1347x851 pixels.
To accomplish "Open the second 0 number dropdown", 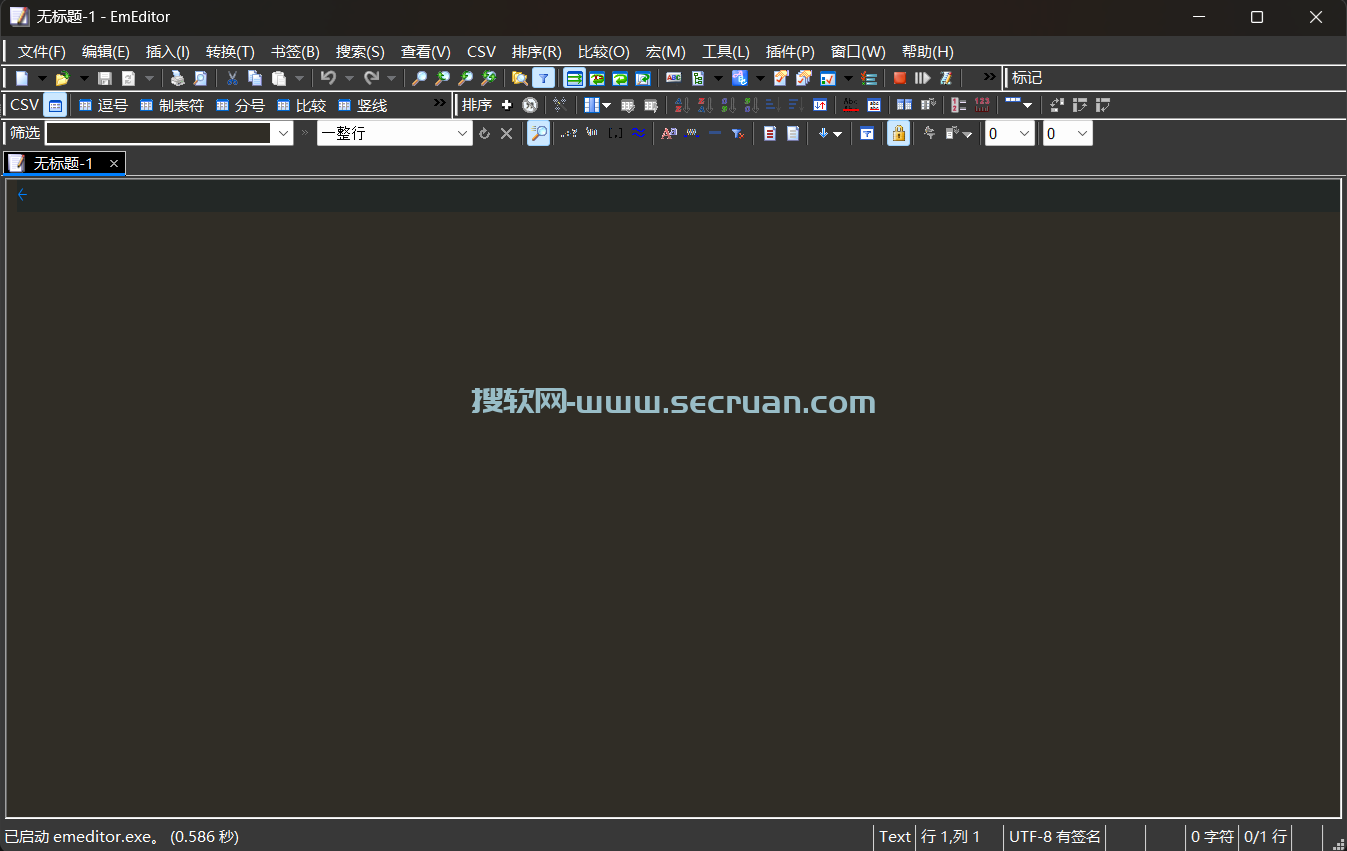I will [x=1082, y=133].
